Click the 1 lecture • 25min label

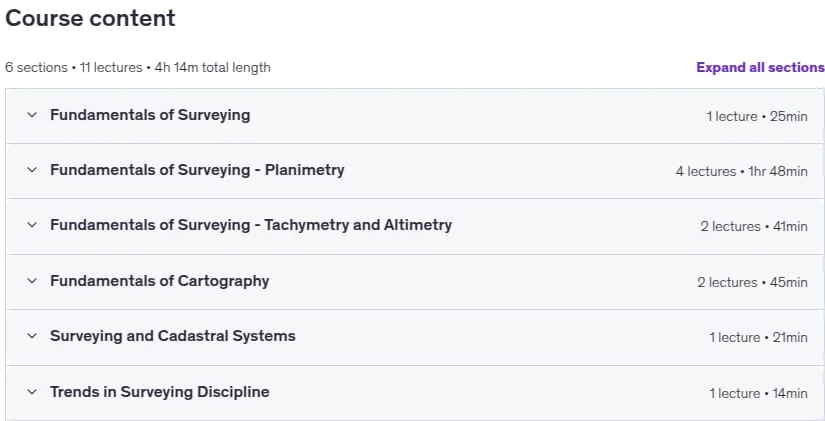coord(757,116)
